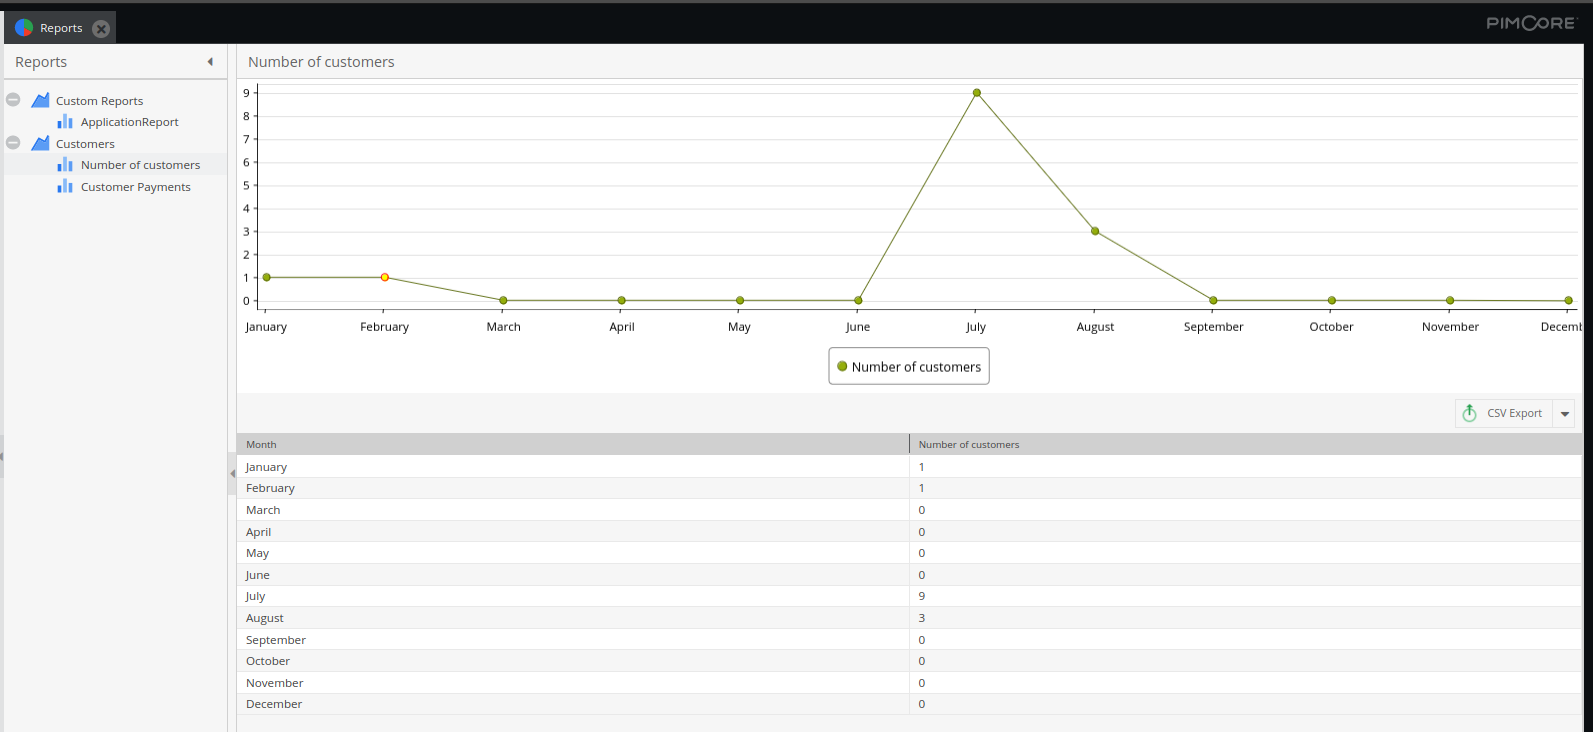Viewport: 1593px width, 732px height.
Task: Select the January row in table
Action: pos(909,466)
